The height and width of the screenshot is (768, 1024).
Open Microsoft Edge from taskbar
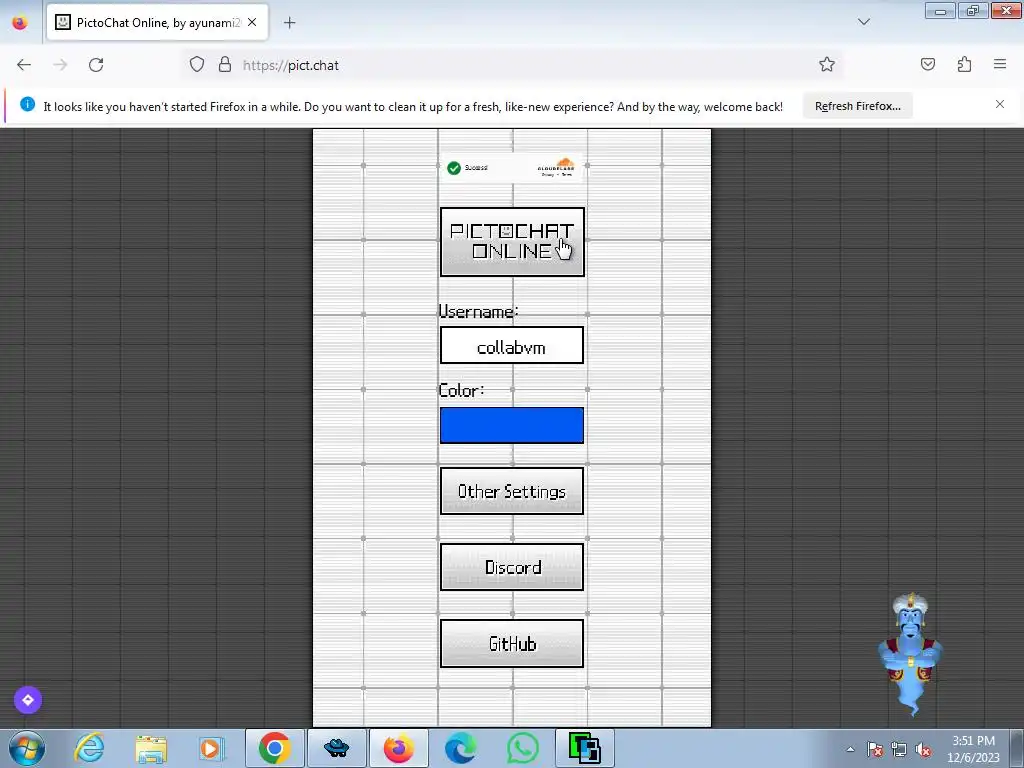[460, 748]
